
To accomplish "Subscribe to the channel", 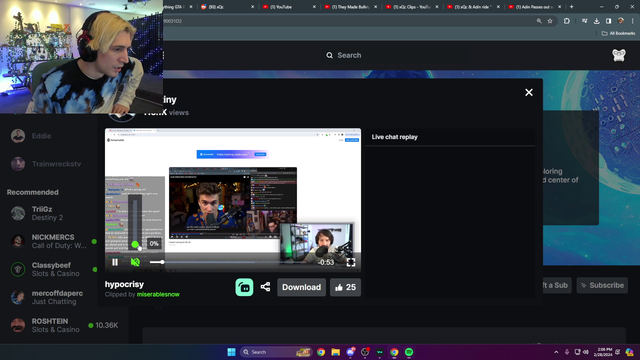I will coord(602,285).
